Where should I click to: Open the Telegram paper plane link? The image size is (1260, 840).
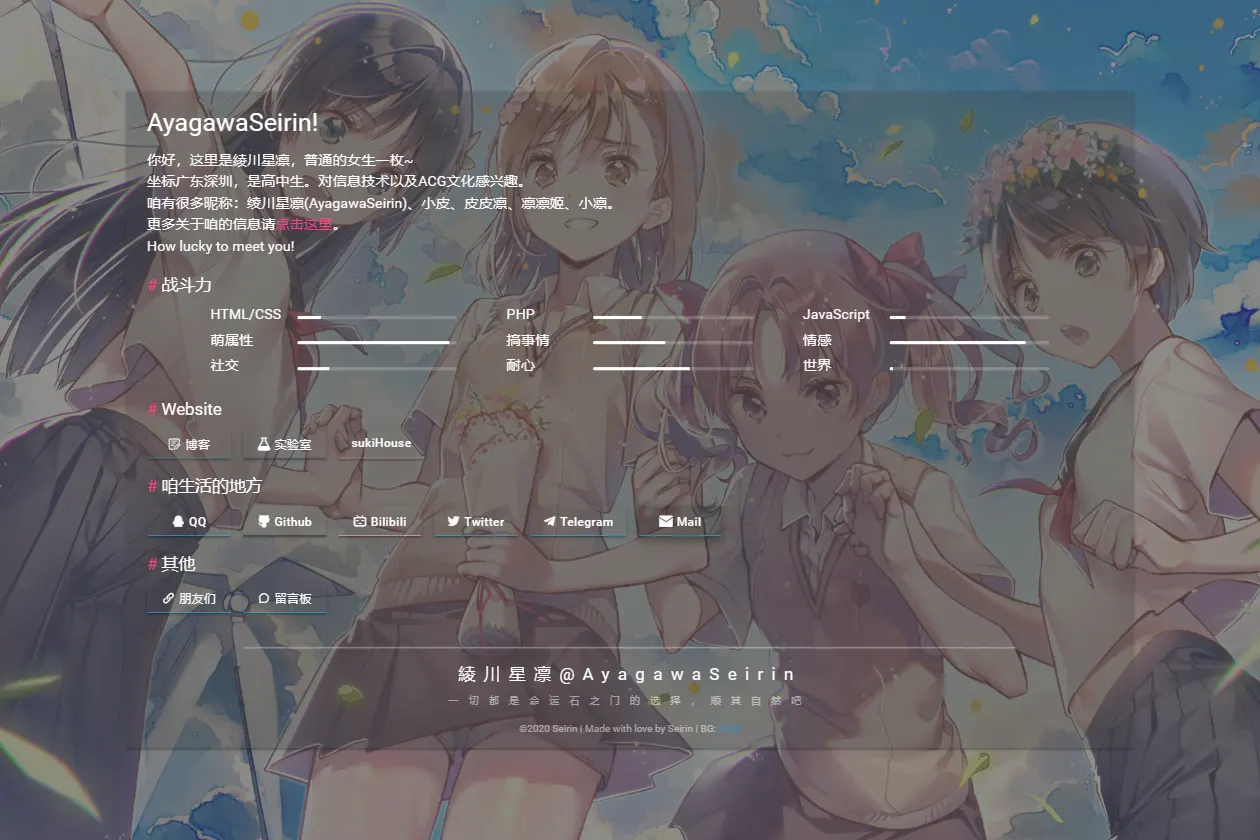point(578,522)
